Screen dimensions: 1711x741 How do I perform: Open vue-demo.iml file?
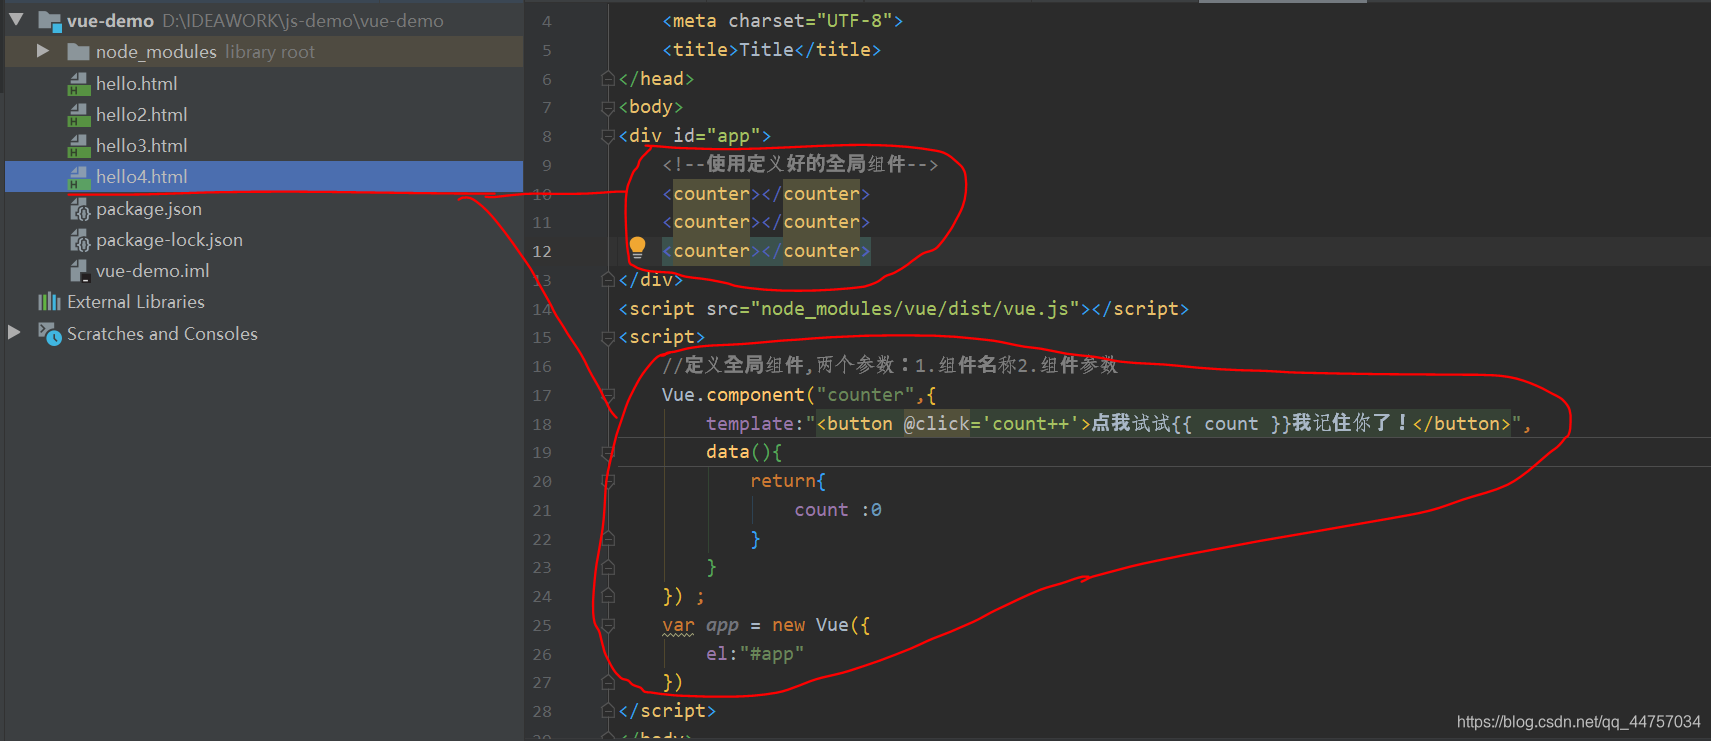click(x=152, y=270)
